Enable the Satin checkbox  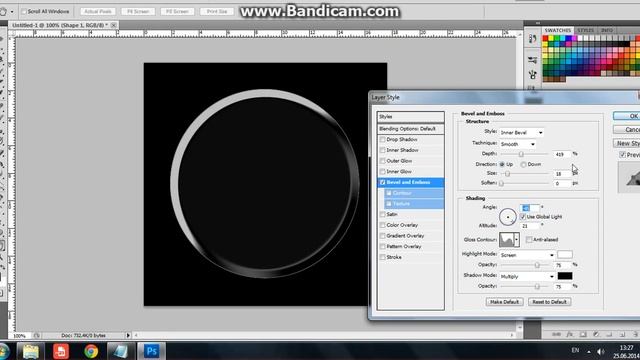coord(382,214)
